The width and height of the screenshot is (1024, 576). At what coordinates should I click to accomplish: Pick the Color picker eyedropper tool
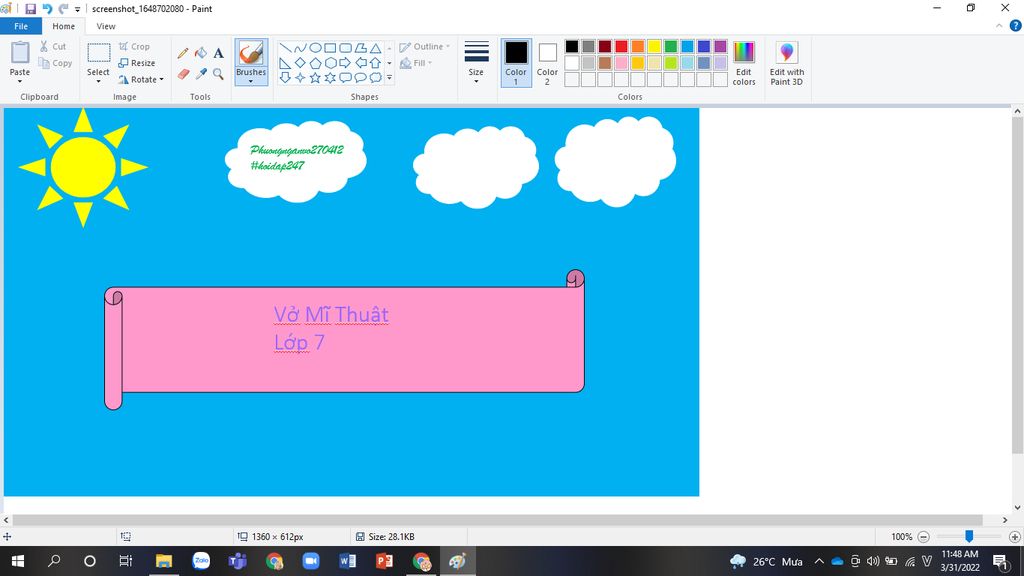(x=200, y=74)
